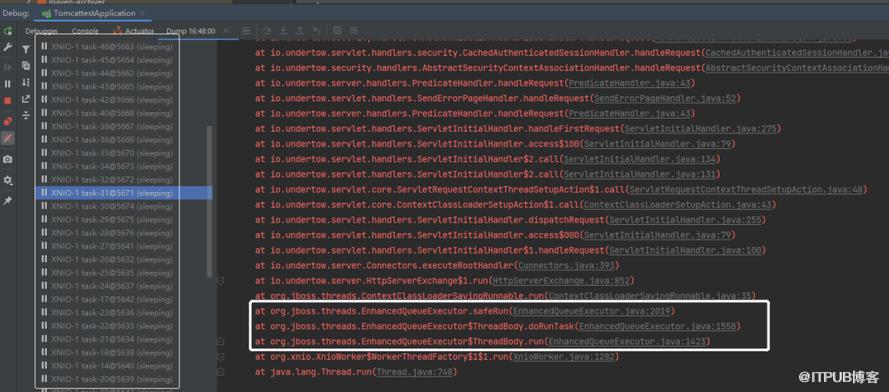
Task: Click the thread list vertical scrollbar
Action: coord(209,201)
